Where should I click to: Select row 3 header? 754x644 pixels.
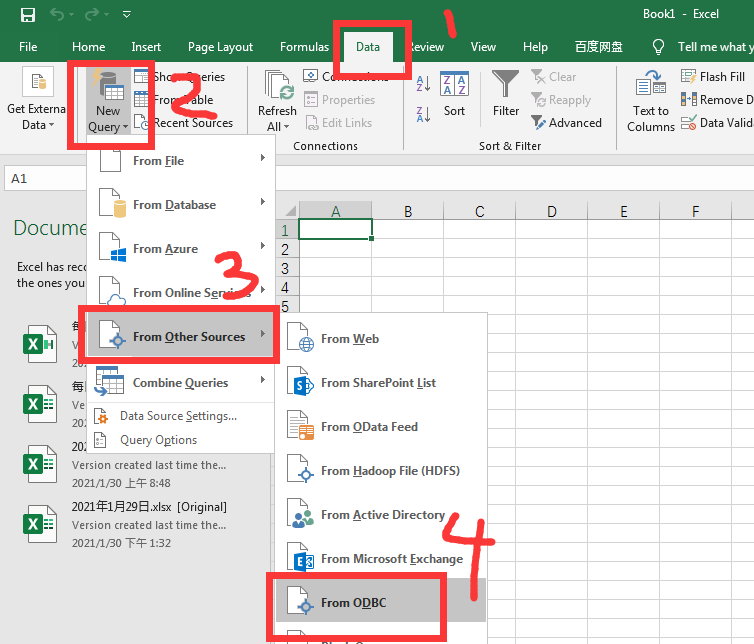285,268
